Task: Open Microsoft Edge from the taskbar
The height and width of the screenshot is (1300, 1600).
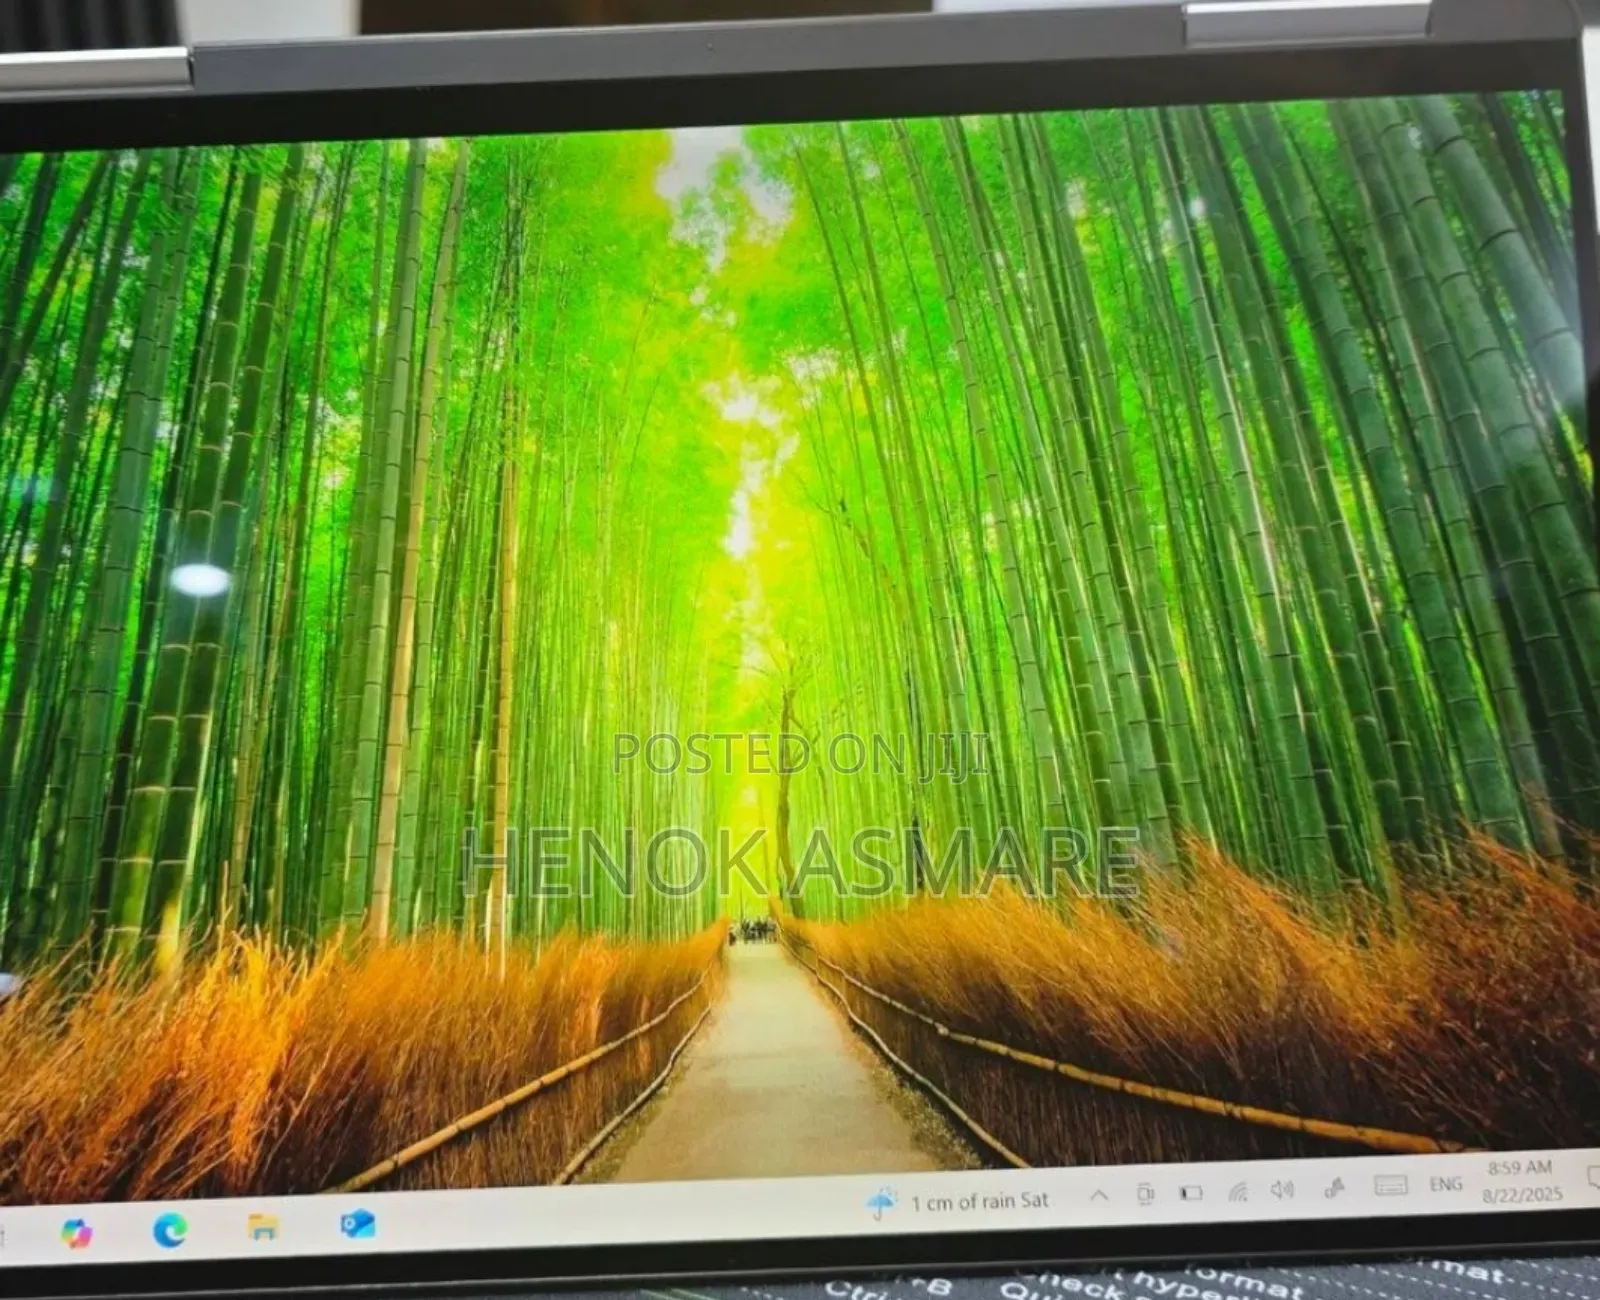Action: [169, 1230]
